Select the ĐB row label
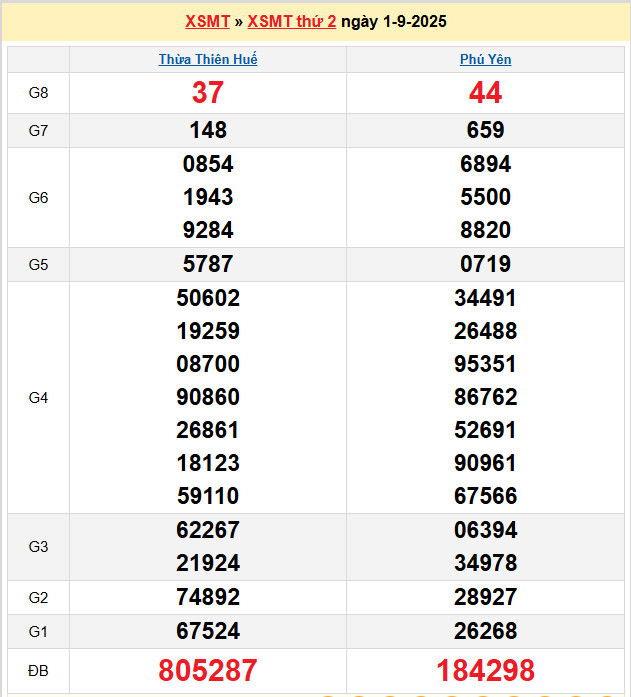Viewport: 631px width, 697px height. point(38,670)
